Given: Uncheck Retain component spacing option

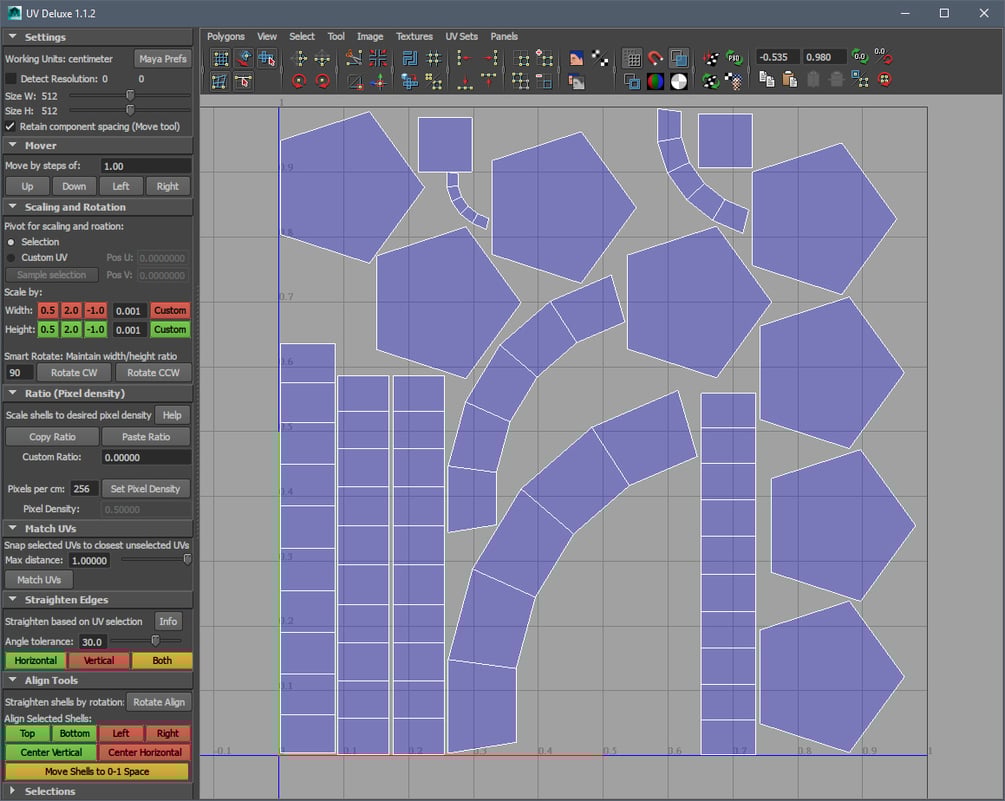Looking at the screenshot, I should click(10, 127).
